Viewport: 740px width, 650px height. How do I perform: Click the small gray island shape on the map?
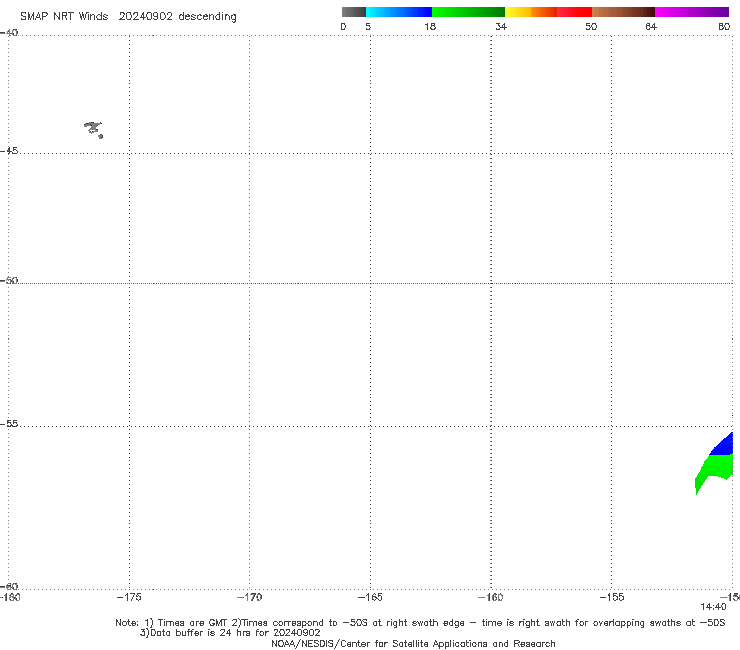pos(93,129)
